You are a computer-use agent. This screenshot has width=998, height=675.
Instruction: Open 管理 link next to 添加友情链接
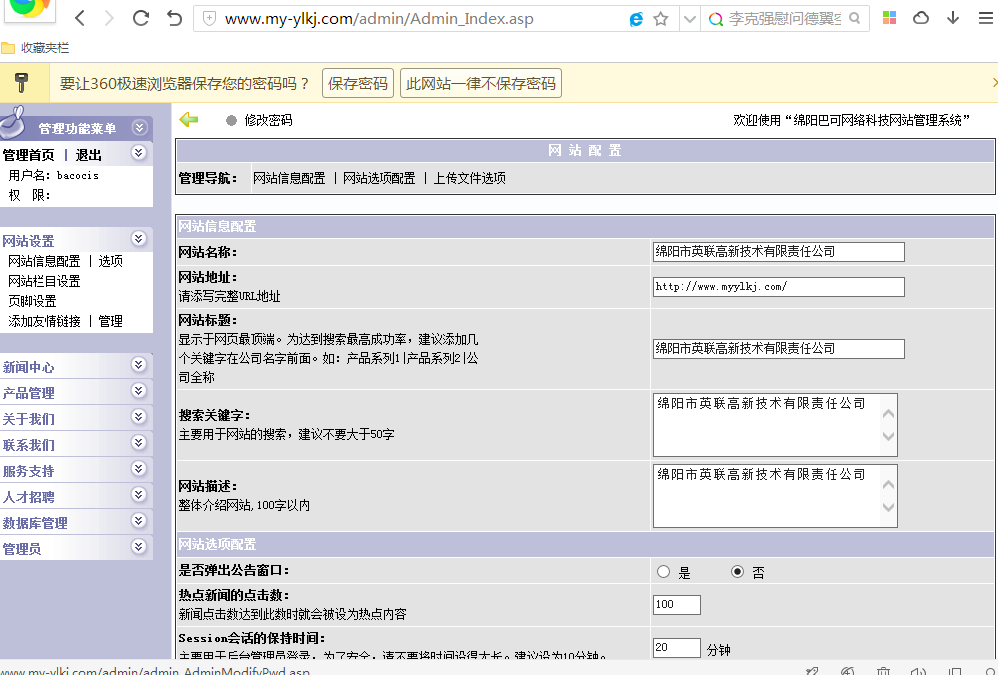click(x=110, y=321)
